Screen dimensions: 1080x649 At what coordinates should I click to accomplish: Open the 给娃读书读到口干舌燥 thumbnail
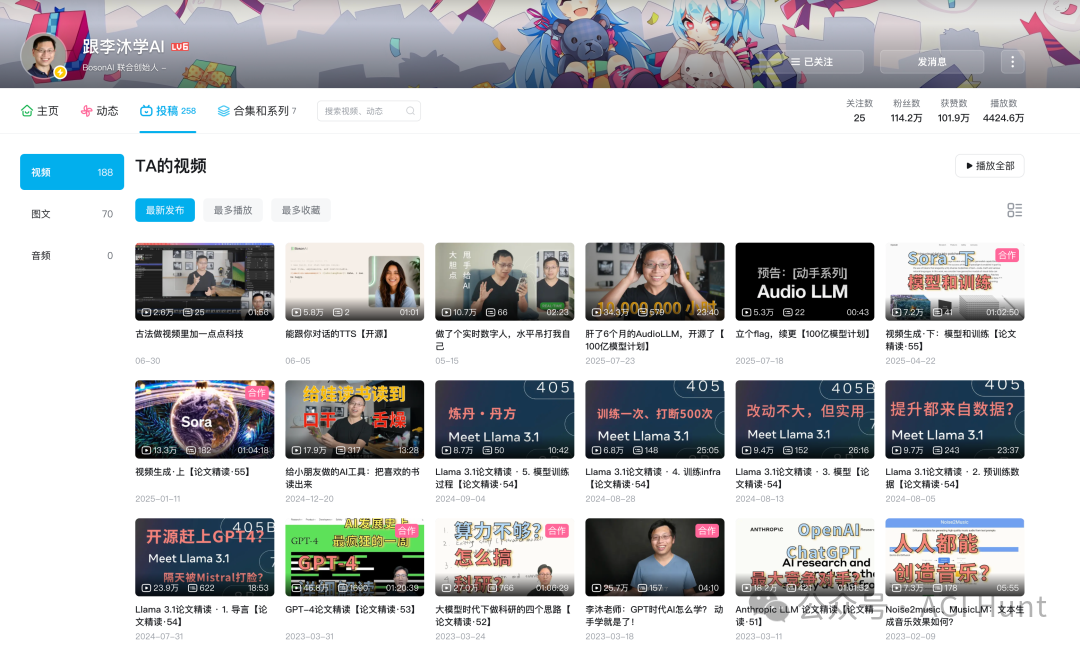pos(355,419)
